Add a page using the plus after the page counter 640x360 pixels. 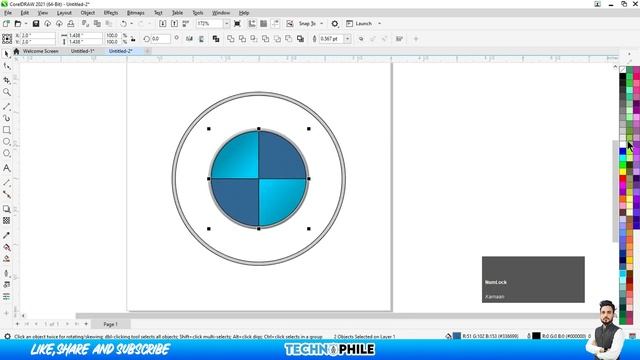tap(86, 324)
